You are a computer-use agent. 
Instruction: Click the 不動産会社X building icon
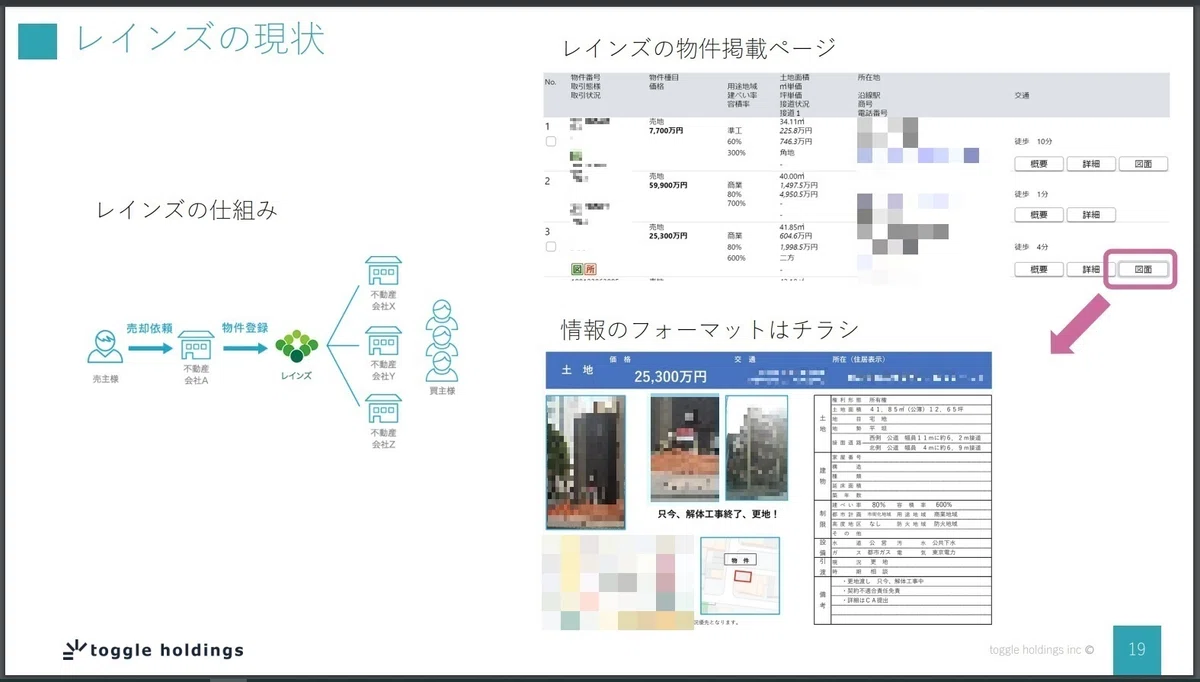(384, 270)
